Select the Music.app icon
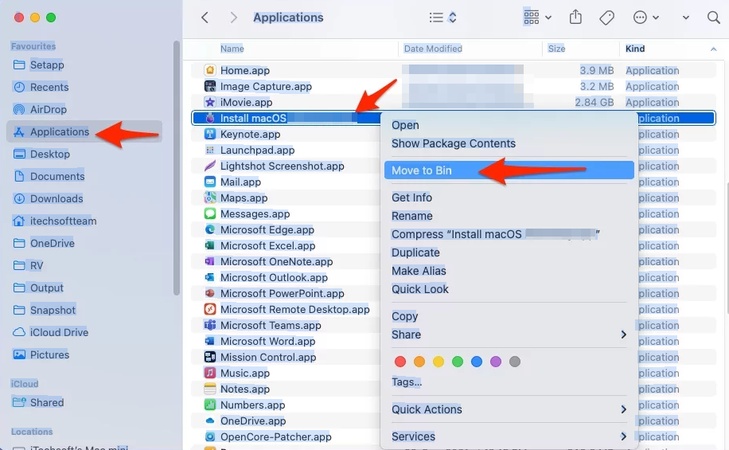This screenshot has height=450, width=729. (210, 373)
